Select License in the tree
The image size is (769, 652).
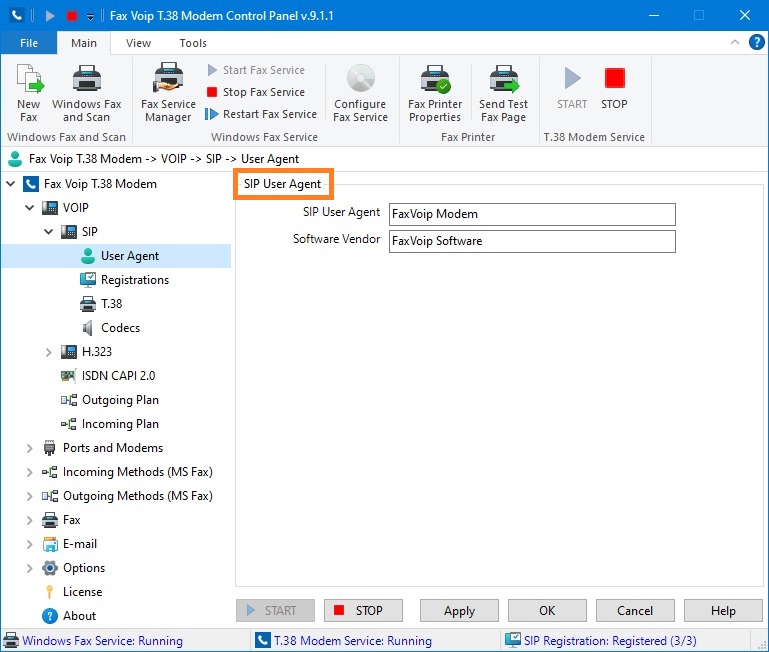click(82, 592)
